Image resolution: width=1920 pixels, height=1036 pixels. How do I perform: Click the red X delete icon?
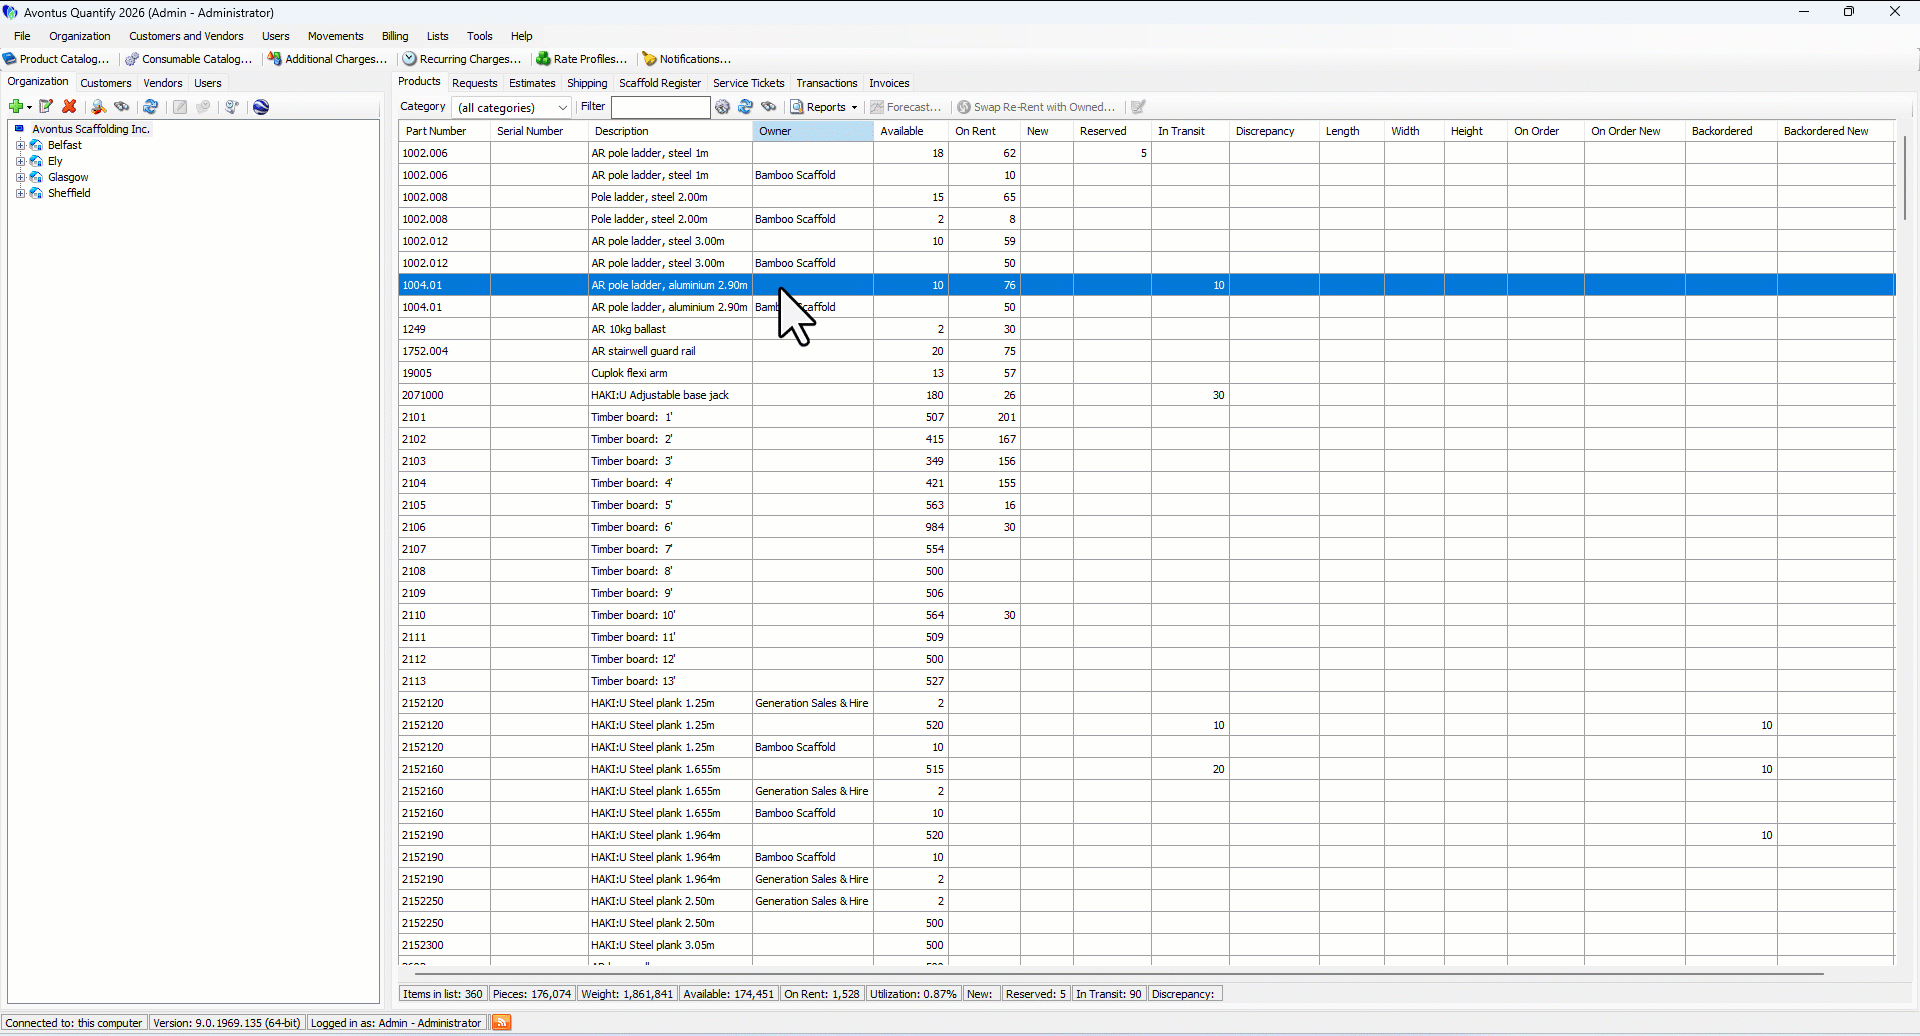point(69,107)
